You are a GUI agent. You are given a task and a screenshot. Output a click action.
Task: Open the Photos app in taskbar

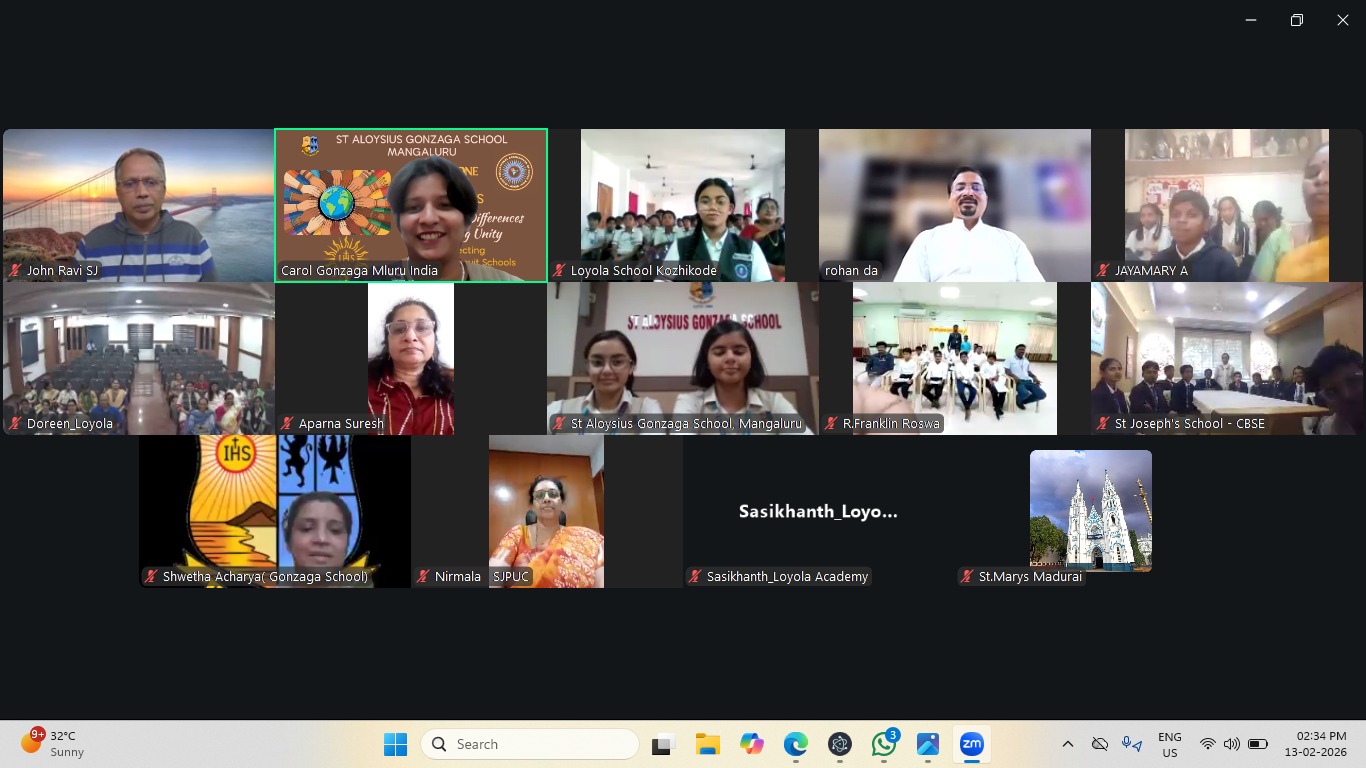click(928, 744)
